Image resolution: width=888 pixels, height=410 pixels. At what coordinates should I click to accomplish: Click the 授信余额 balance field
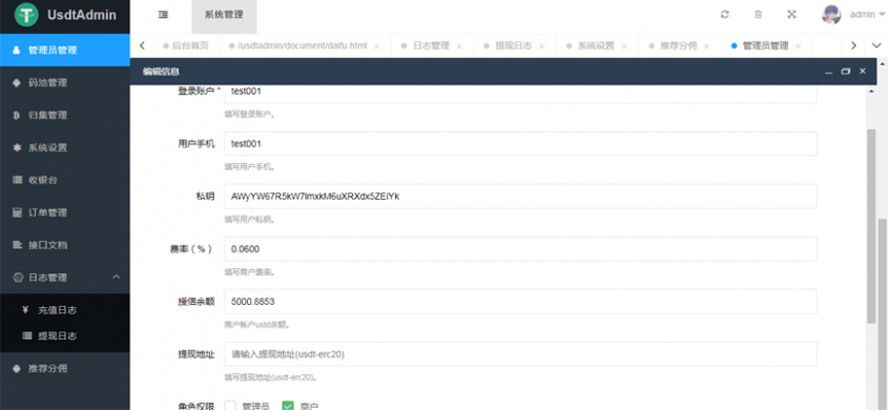pos(520,302)
